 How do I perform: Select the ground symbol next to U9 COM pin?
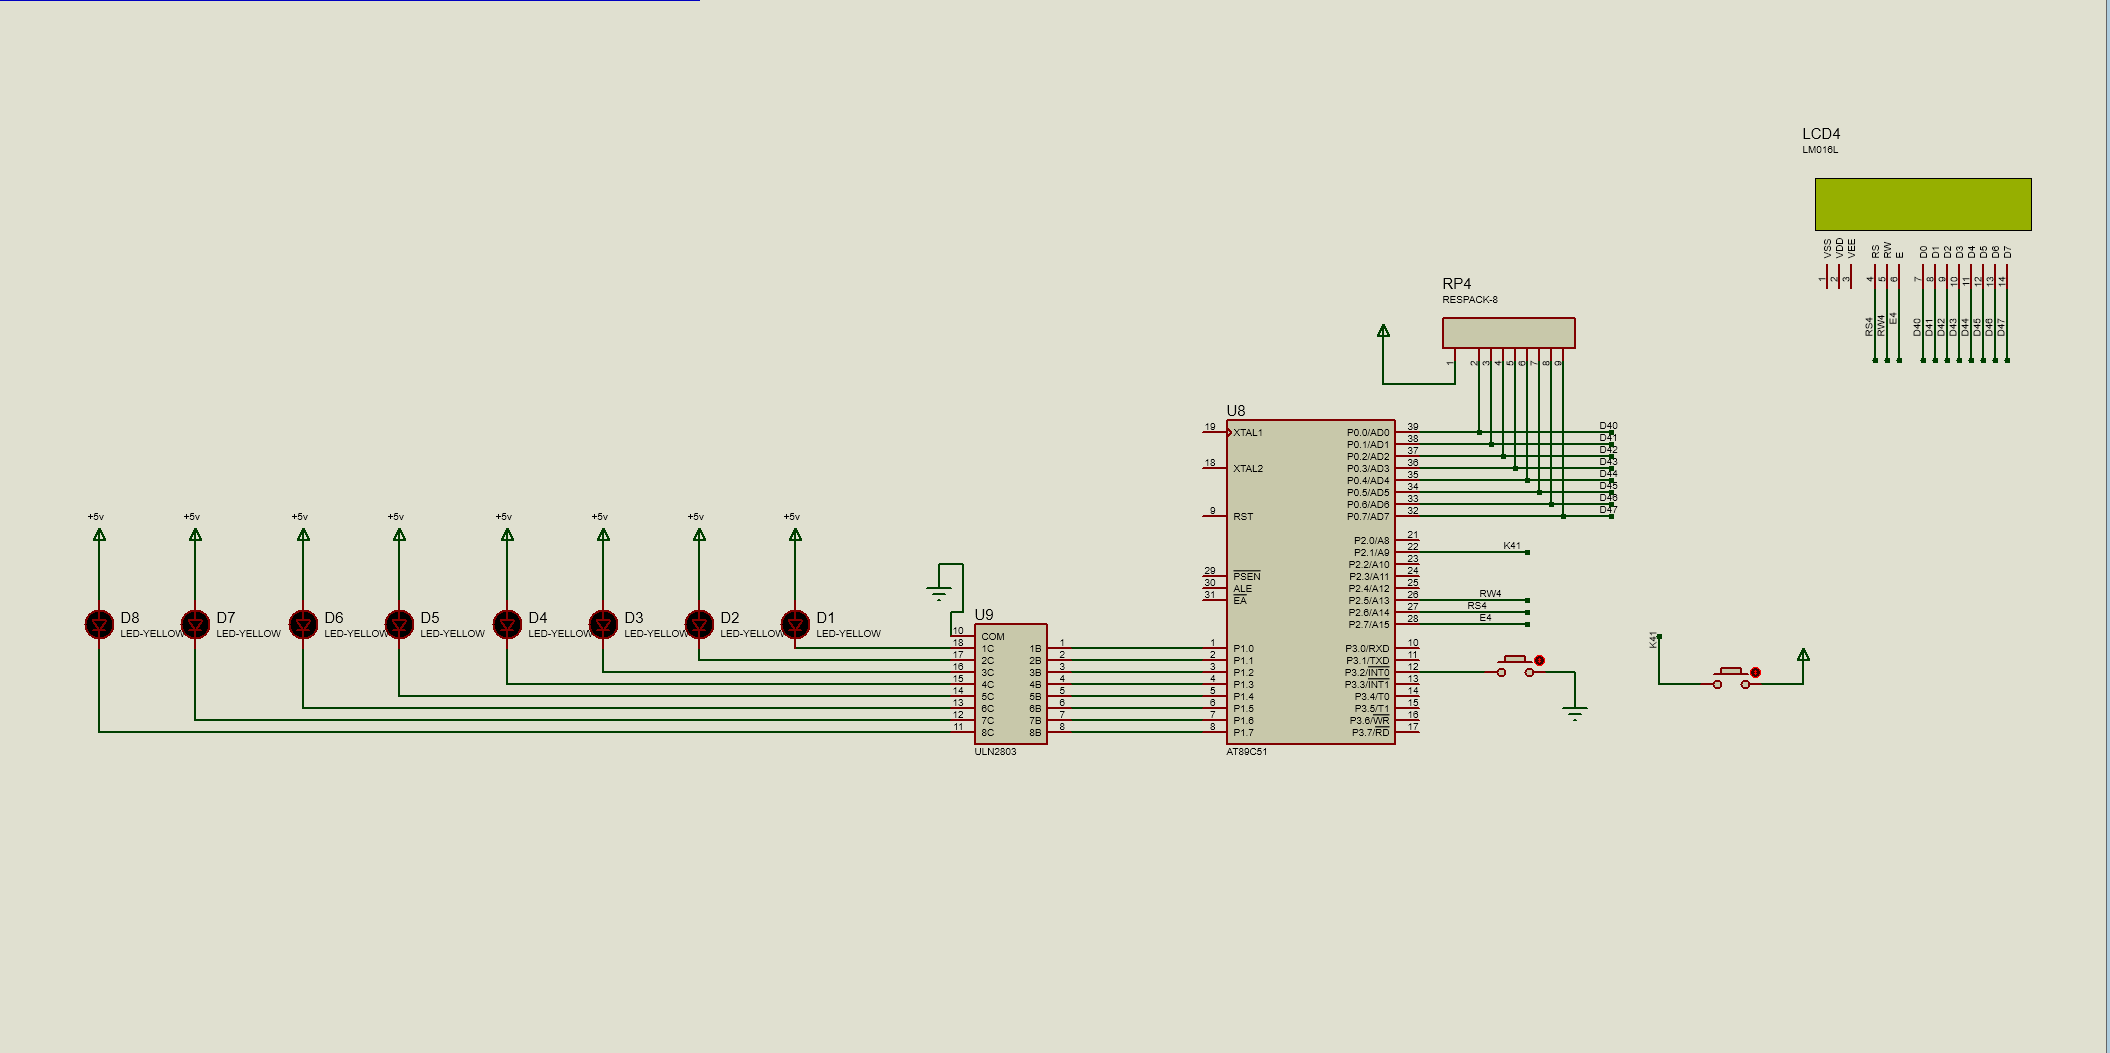[x=939, y=592]
